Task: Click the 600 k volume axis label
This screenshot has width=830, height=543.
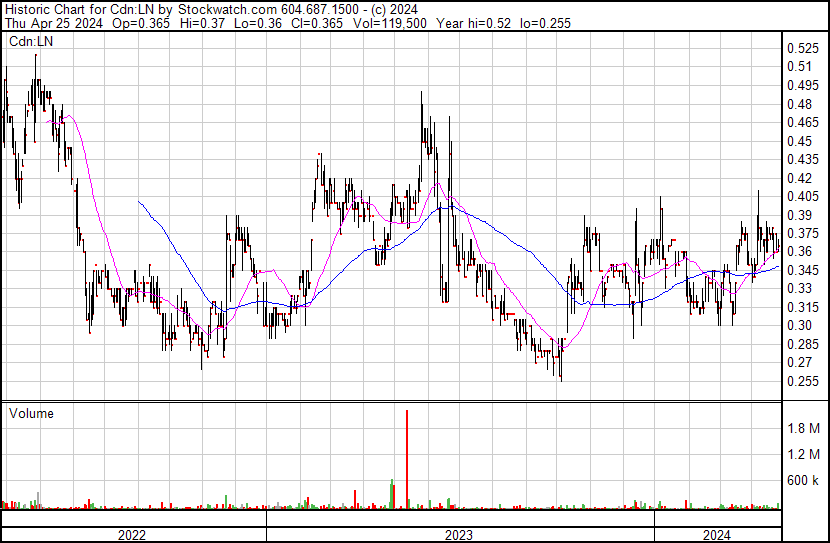Action: pos(803,480)
